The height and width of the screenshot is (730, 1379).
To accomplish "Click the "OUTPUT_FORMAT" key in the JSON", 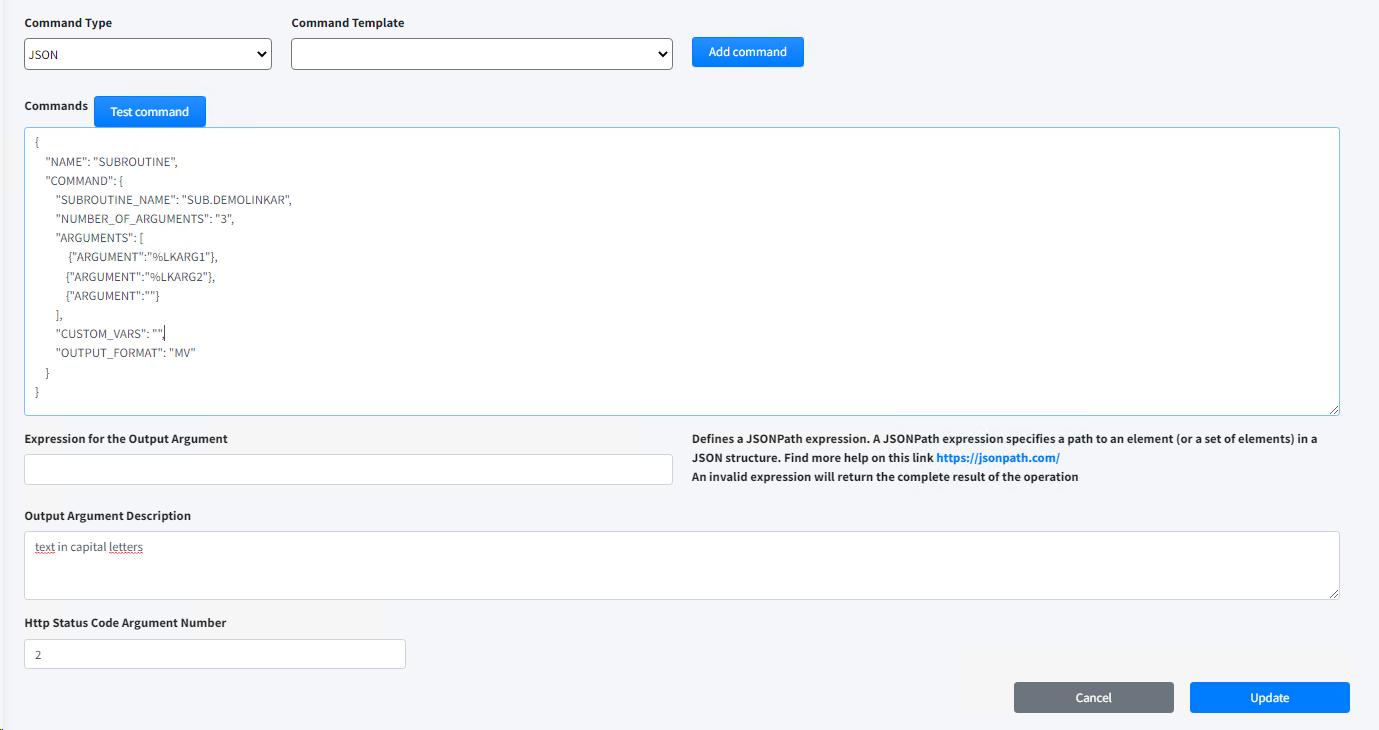I will coord(108,353).
